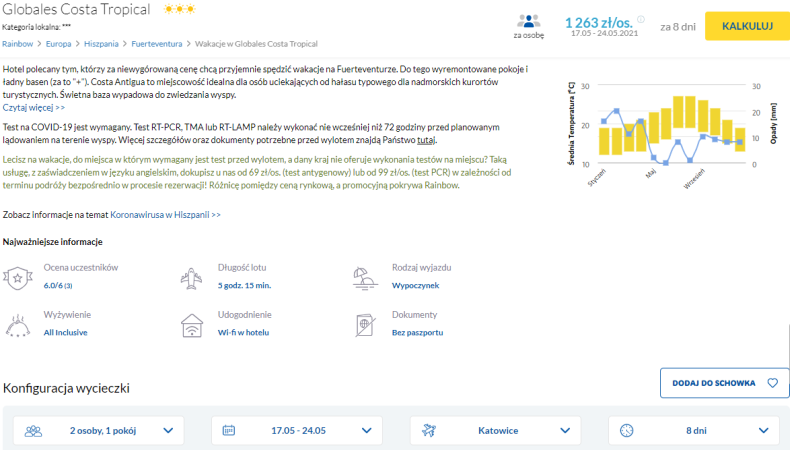The image size is (790, 450).
Task: Click the 'DODAJ DO SCHOWKA' button
Action: tap(725, 383)
